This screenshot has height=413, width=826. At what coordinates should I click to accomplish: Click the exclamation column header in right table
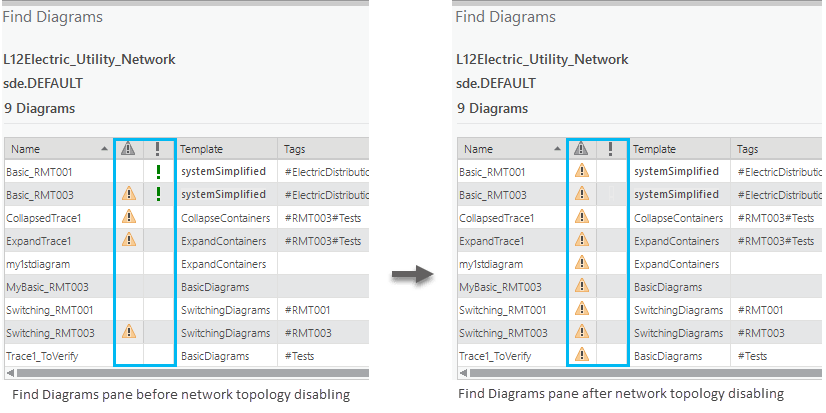coord(611,149)
